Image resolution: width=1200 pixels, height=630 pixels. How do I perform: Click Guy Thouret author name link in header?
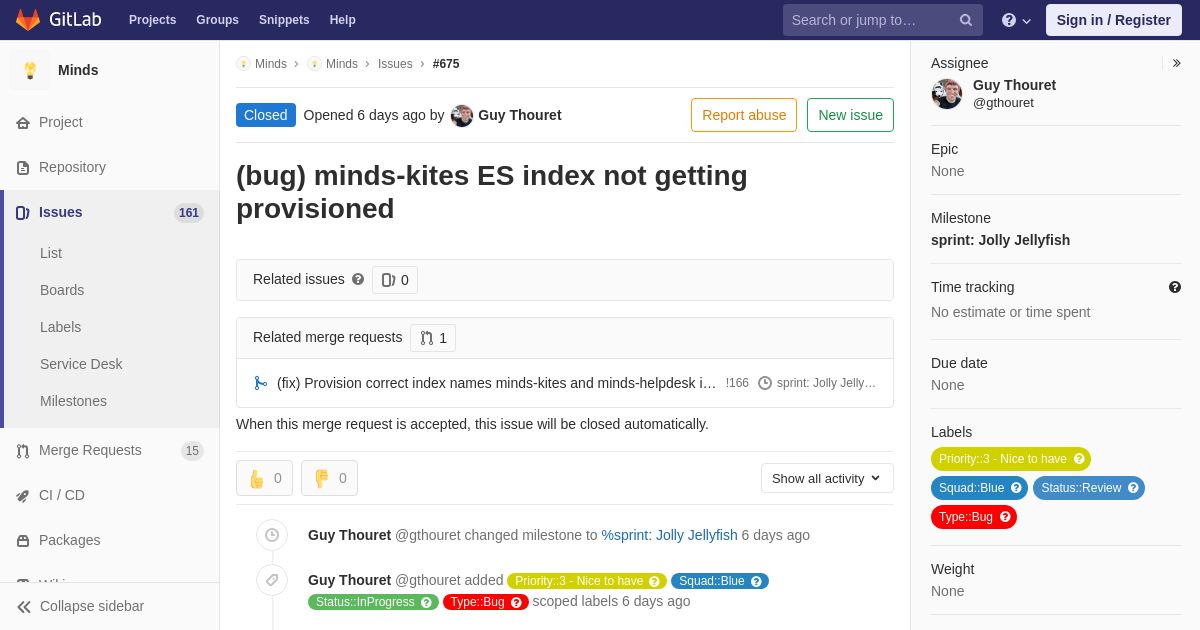tap(520, 115)
